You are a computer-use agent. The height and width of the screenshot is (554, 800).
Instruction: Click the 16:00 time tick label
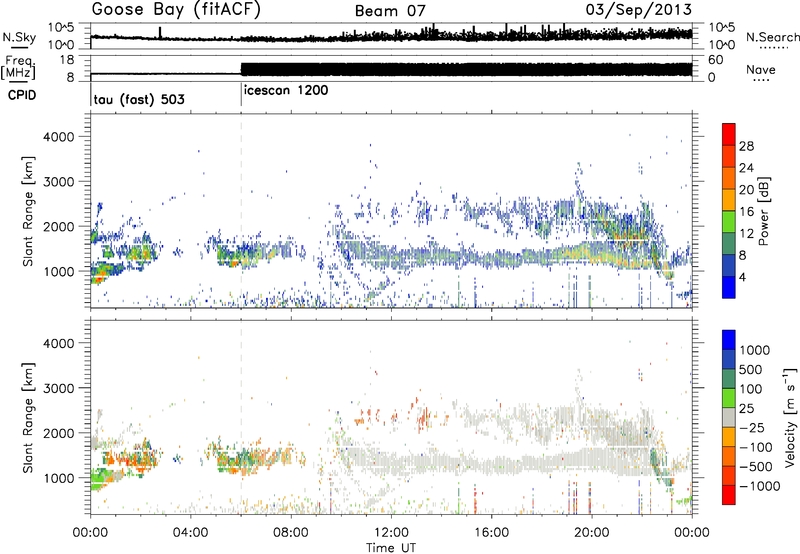pos(491,533)
